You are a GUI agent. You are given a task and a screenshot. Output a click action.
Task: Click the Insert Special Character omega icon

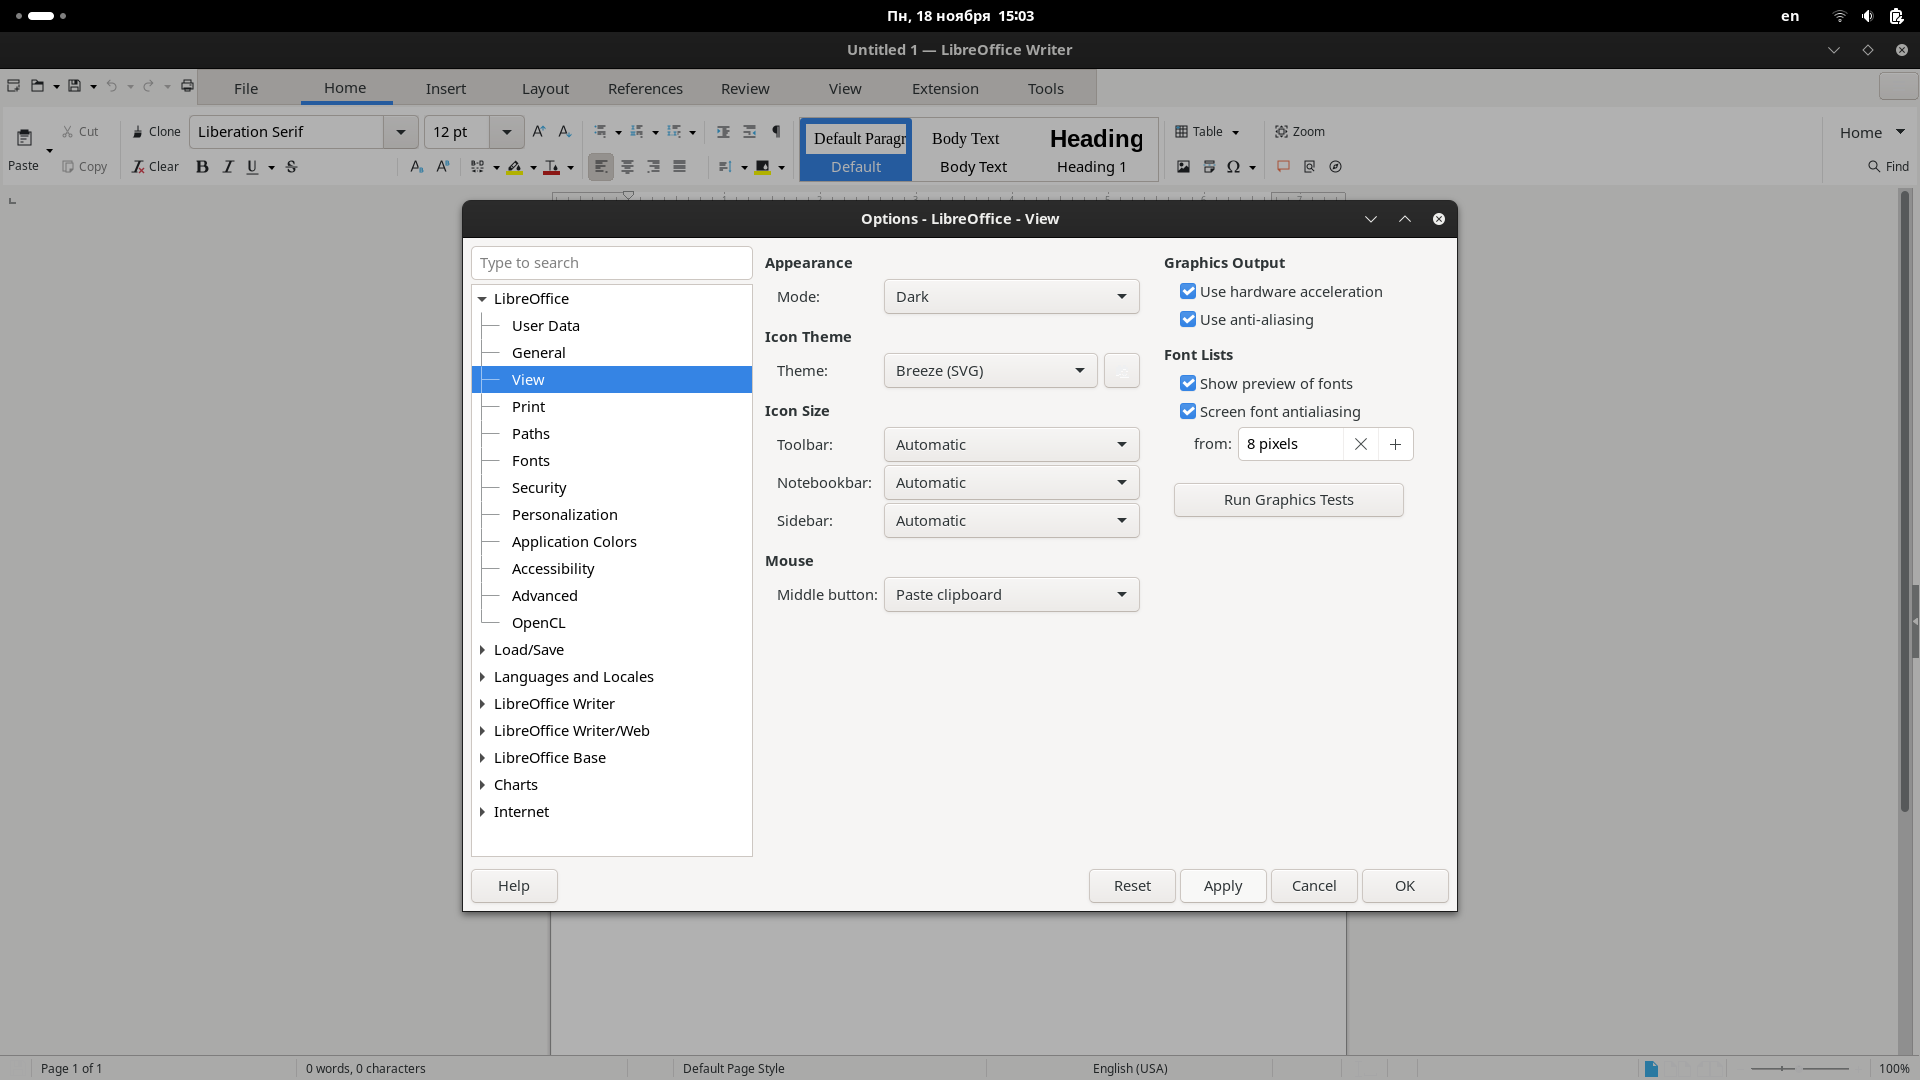click(x=1236, y=167)
